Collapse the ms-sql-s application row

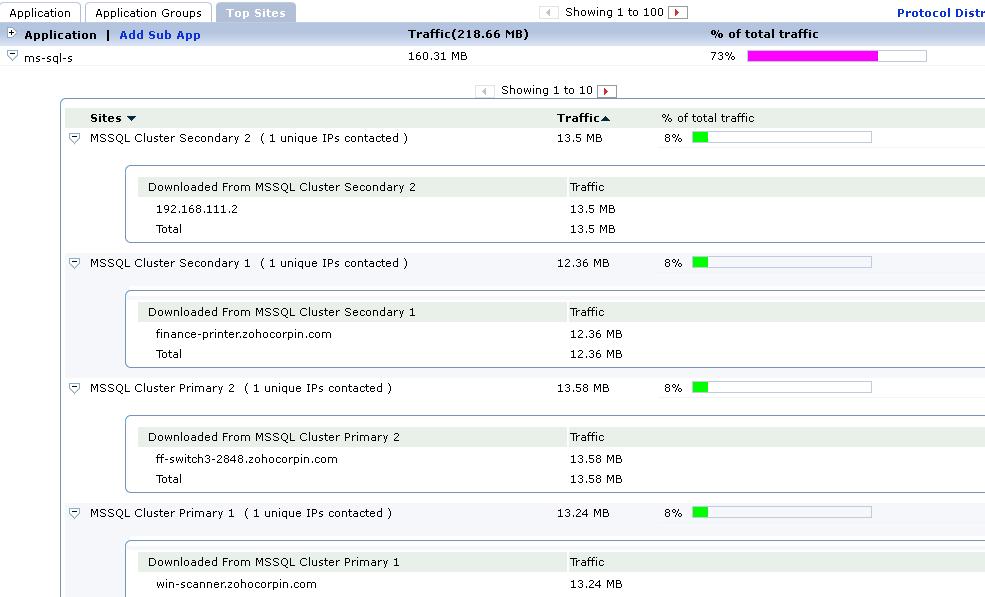coord(12,56)
